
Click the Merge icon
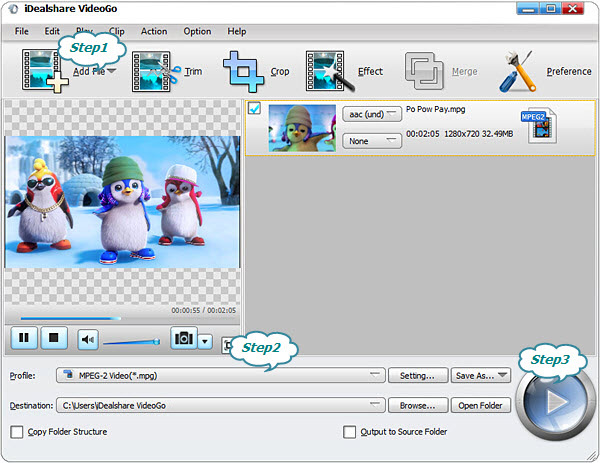424,71
